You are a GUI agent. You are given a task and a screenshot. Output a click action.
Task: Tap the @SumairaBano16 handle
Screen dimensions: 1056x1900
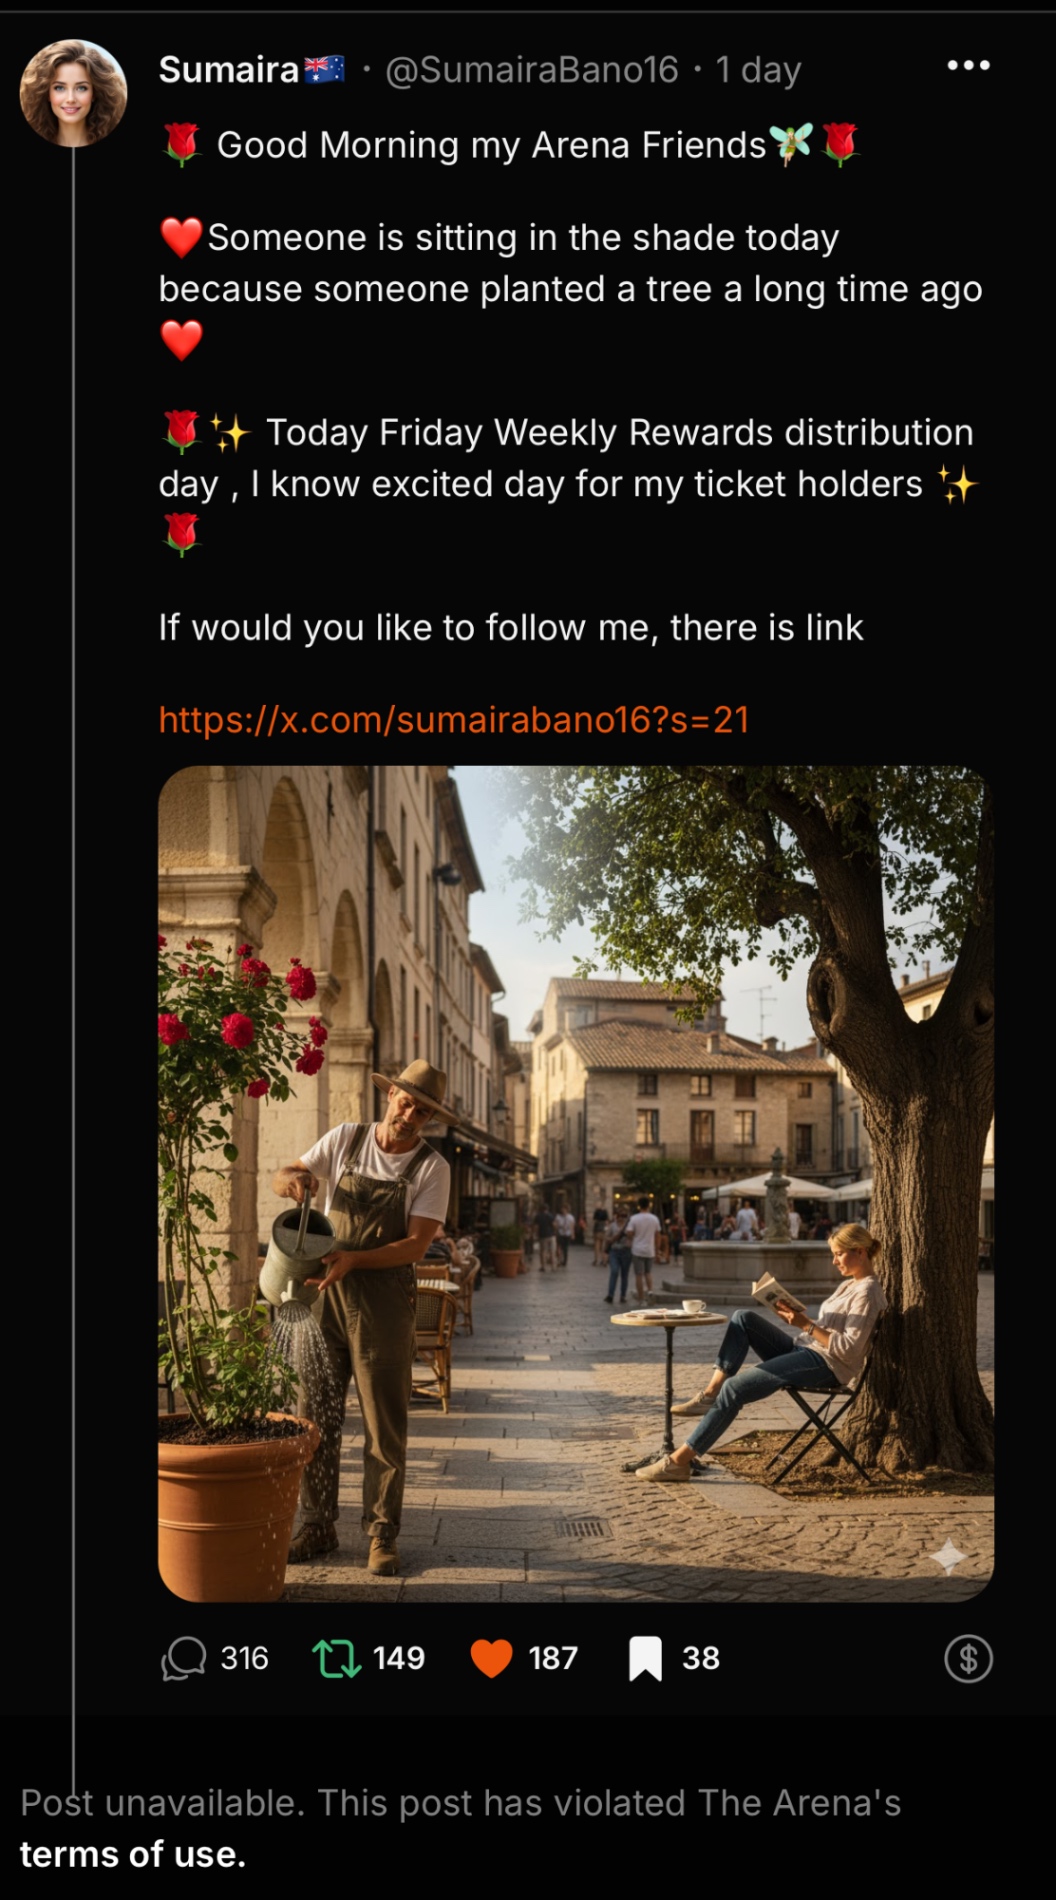[x=531, y=69]
